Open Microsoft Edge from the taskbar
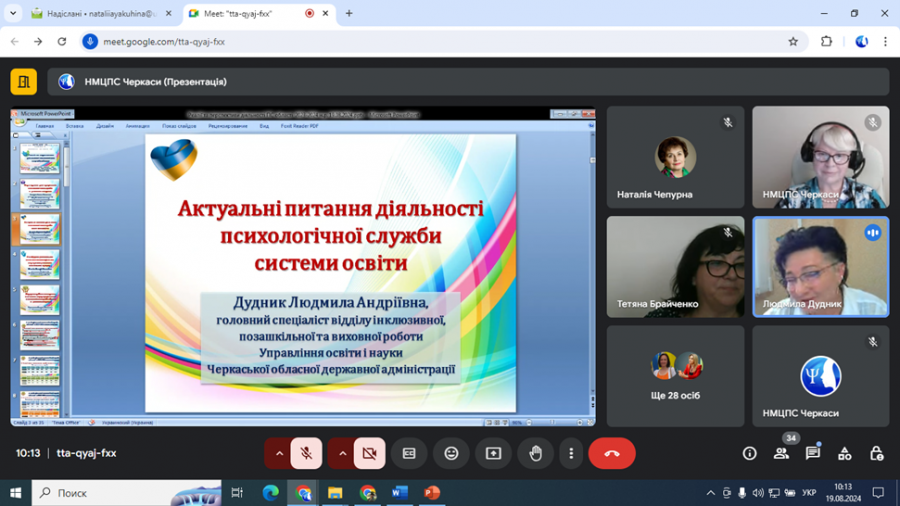The height and width of the screenshot is (506, 900). point(270,493)
